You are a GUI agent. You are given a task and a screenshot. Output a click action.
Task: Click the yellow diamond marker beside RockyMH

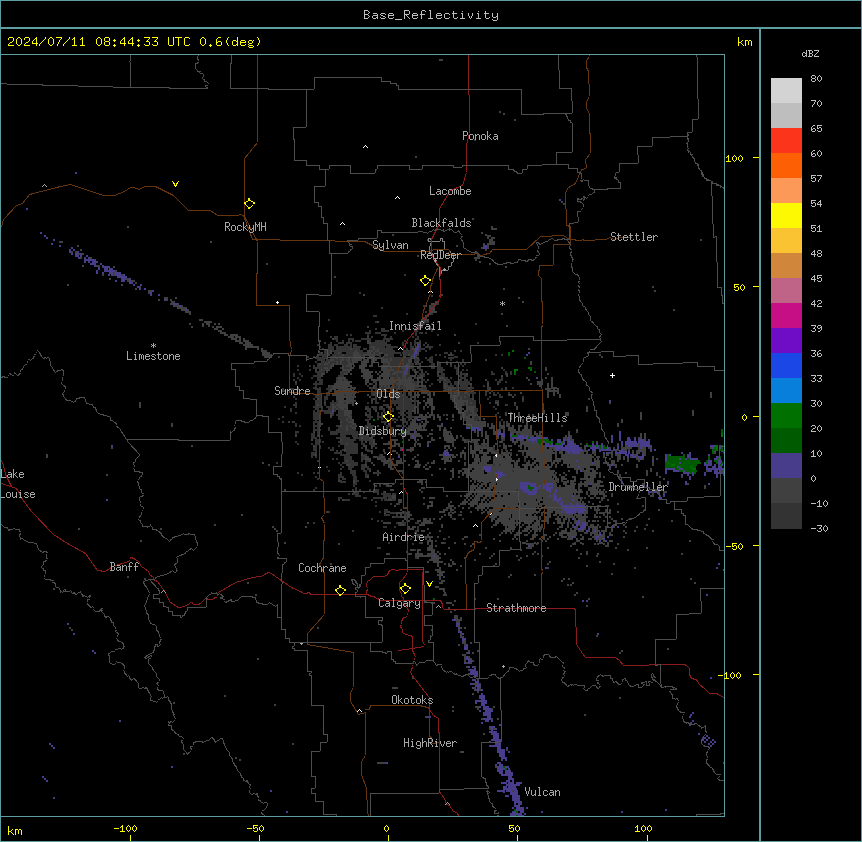point(249,203)
